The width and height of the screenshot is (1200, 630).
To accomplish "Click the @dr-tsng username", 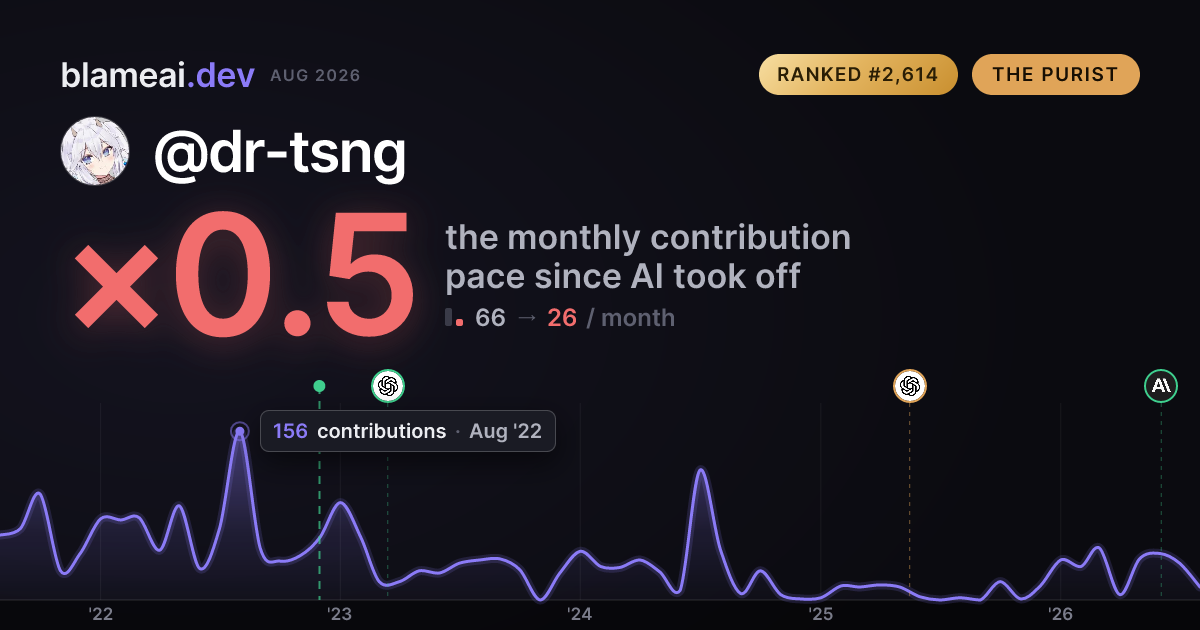I will (x=279, y=153).
